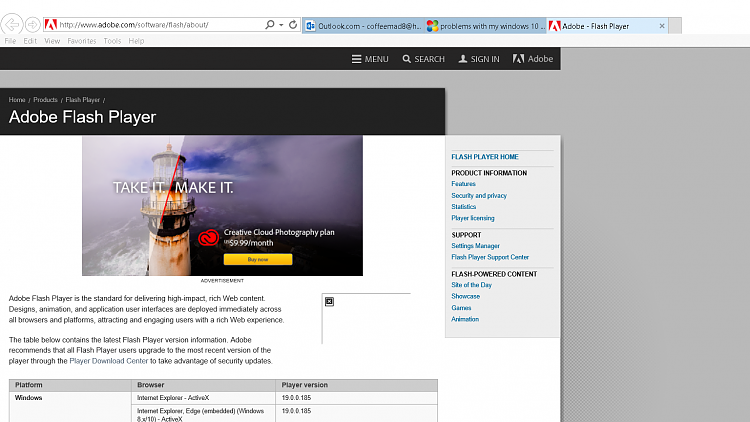This screenshot has width=750, height=422.
Task: Open the Favorites menu
Action: (x=82, y=41)
